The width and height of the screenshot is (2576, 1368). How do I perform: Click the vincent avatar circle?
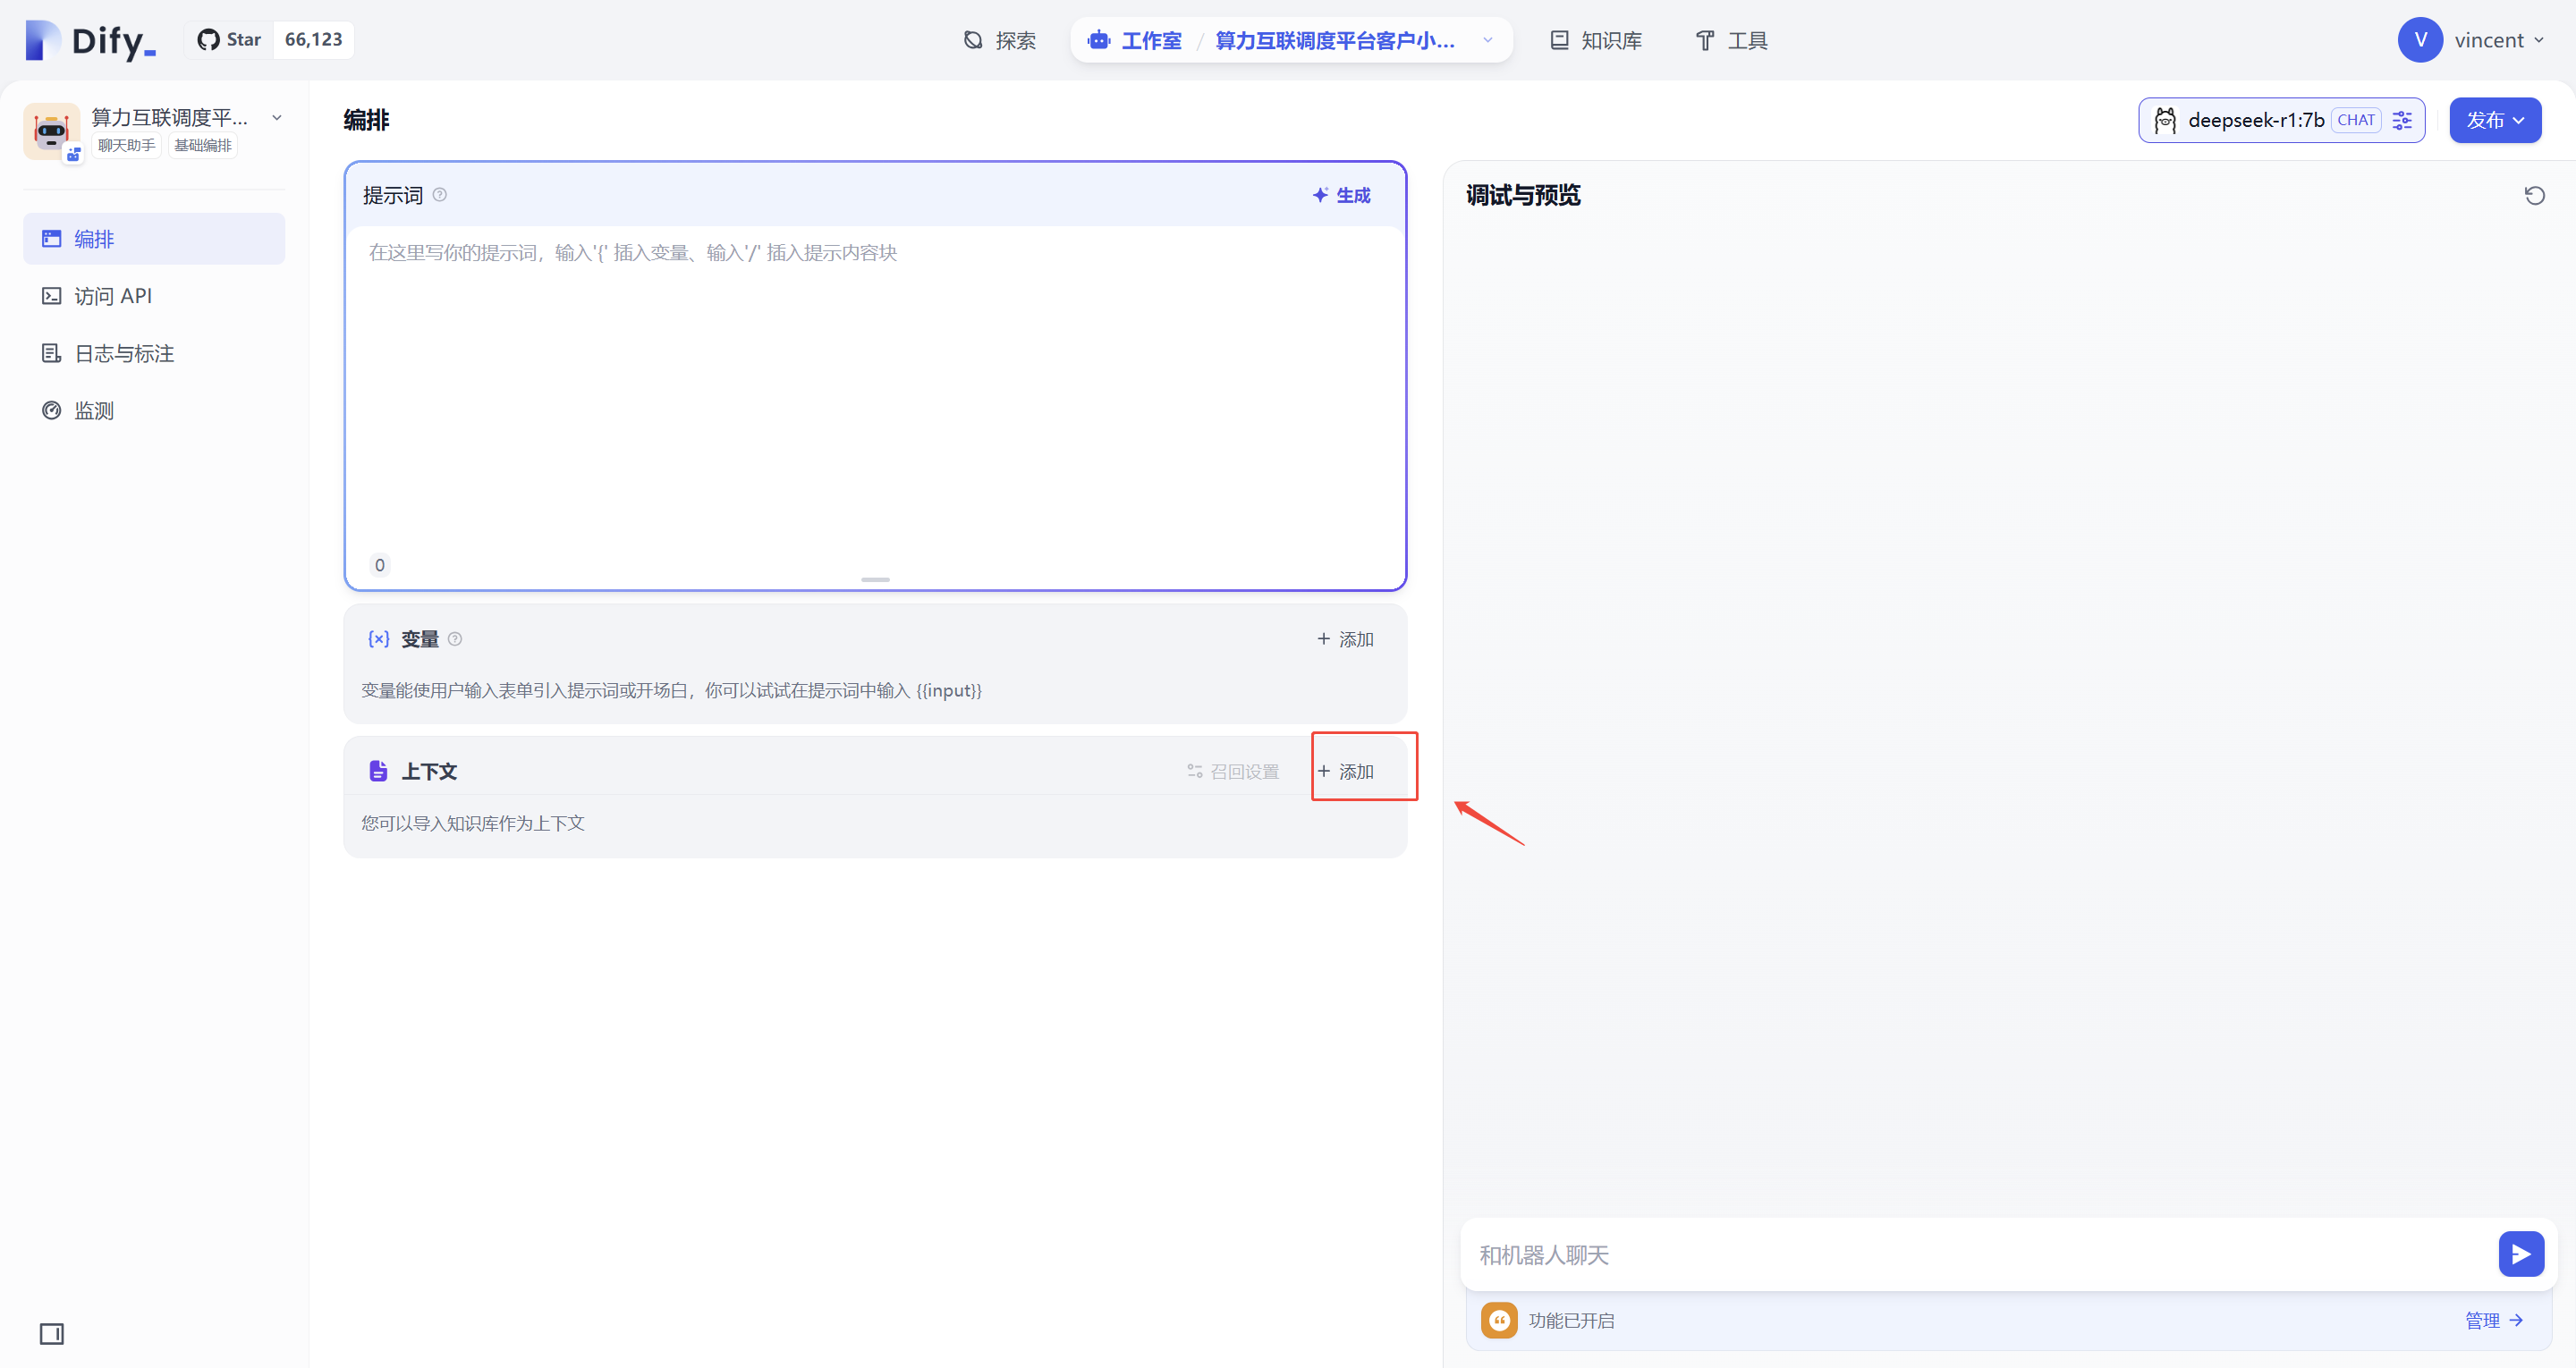coord(2420,40)
